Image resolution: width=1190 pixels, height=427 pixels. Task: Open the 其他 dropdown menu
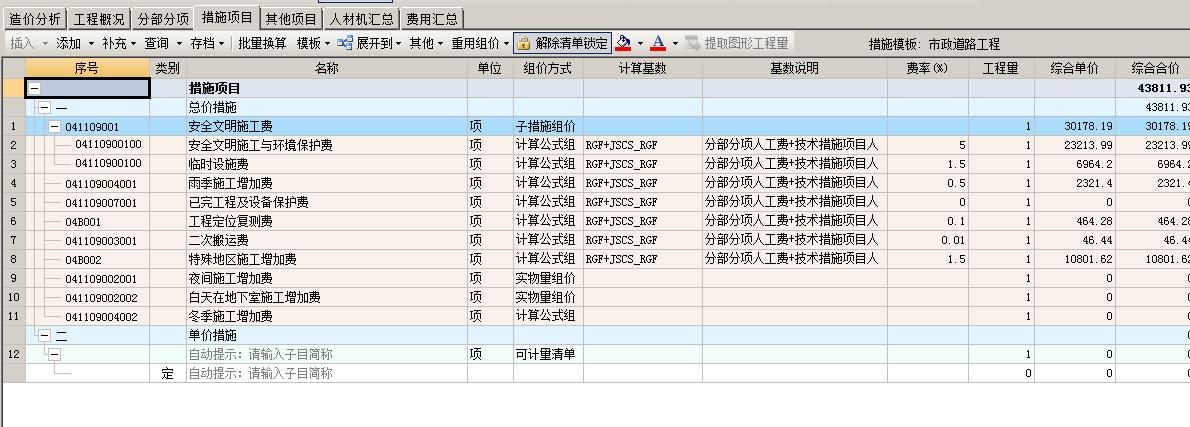(427, 43)
